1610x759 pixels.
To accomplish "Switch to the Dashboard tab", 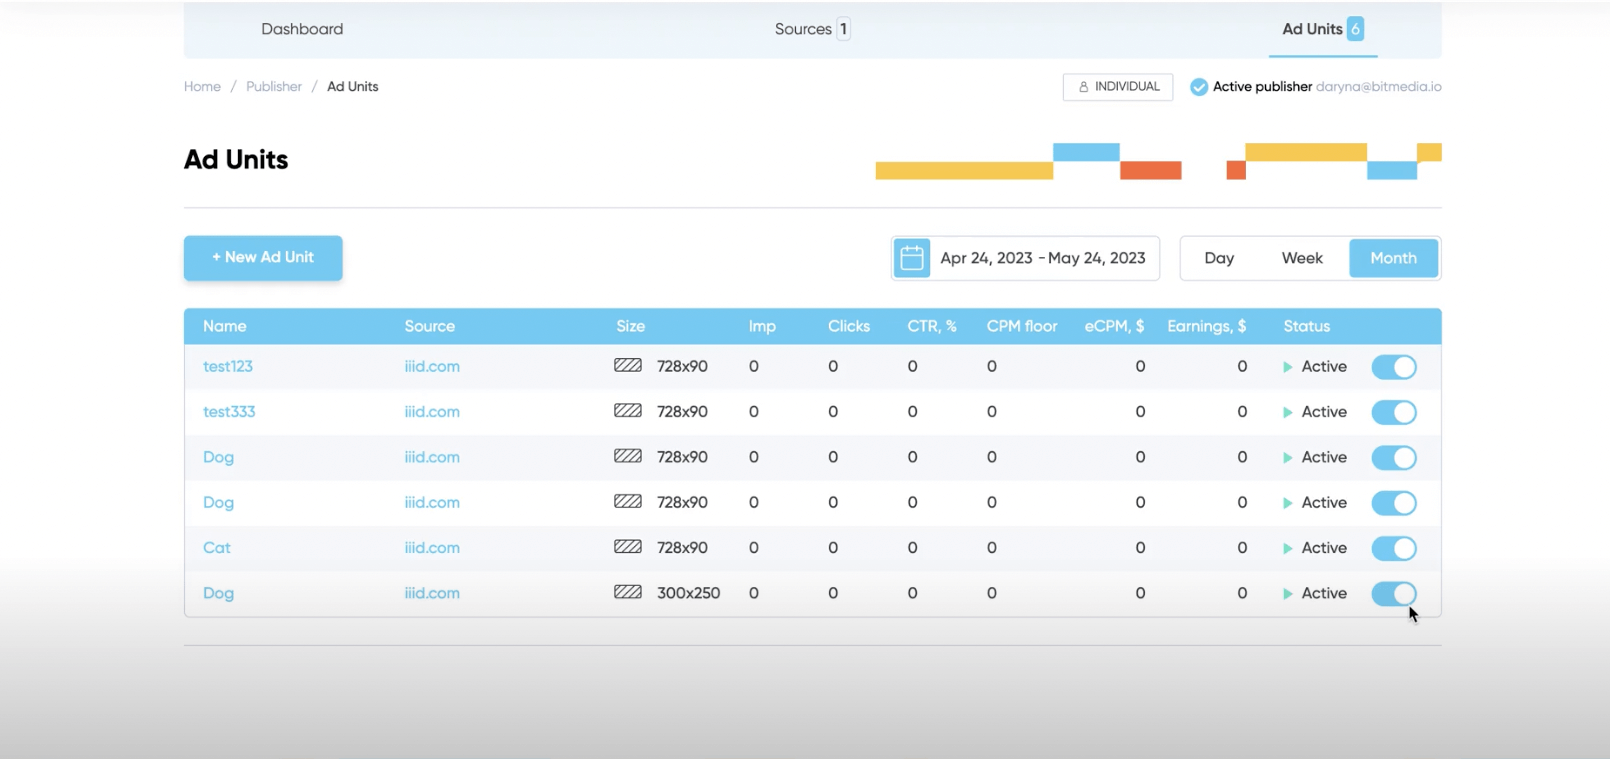I will [302, 29].
